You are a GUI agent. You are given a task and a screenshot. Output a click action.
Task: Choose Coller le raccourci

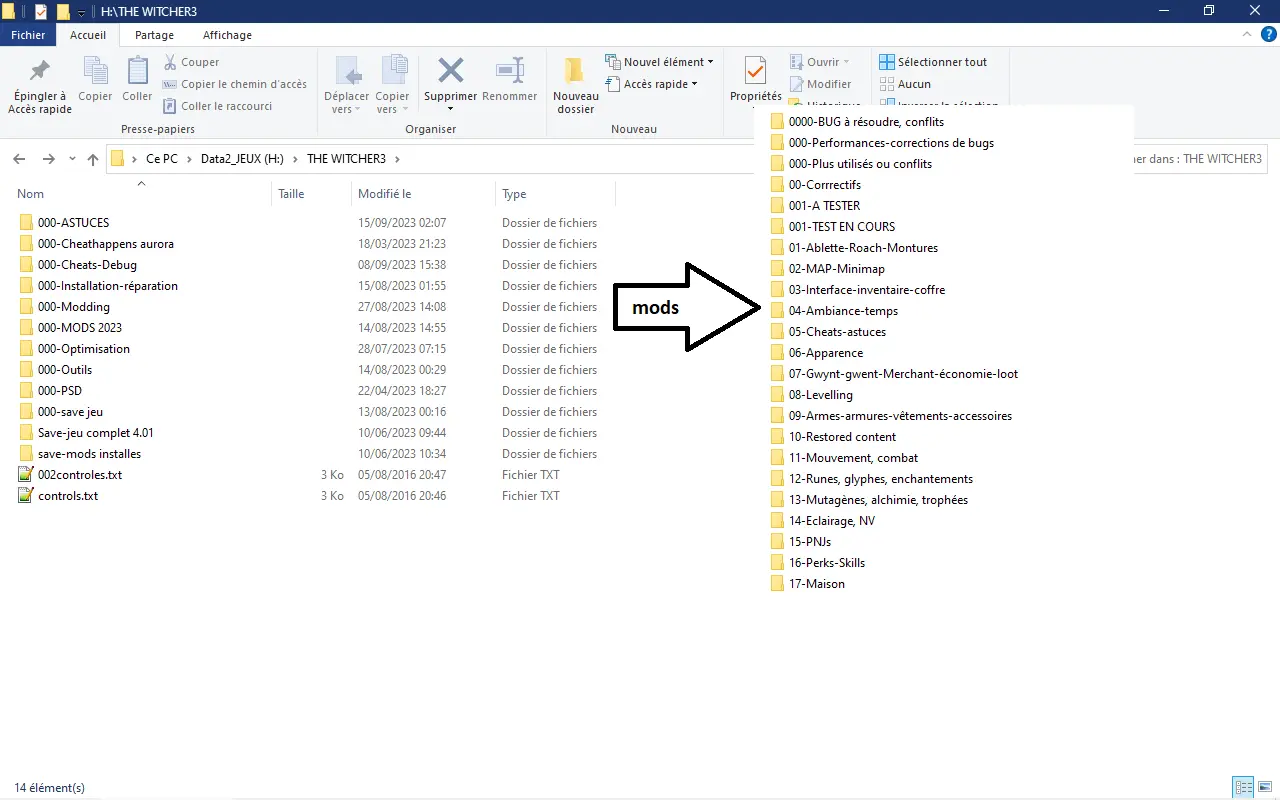[x=217, y=106]
